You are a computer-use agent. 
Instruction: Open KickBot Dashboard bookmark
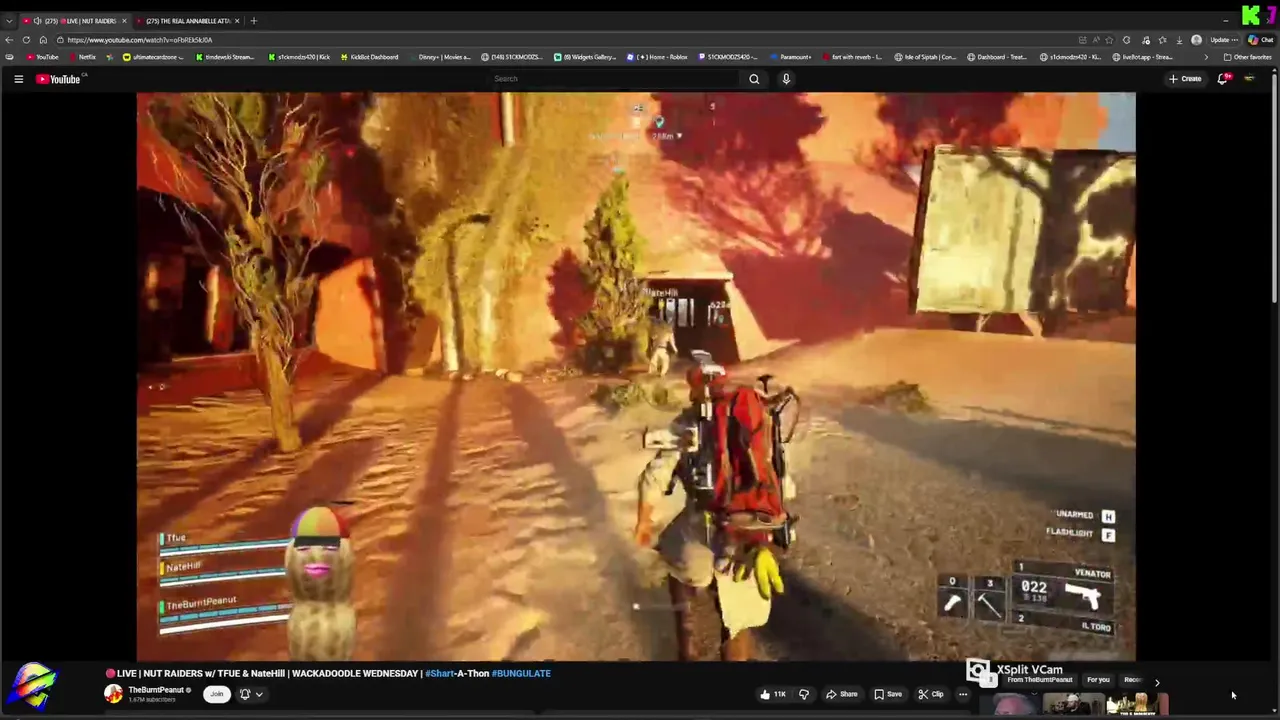(x=369, y=57)
